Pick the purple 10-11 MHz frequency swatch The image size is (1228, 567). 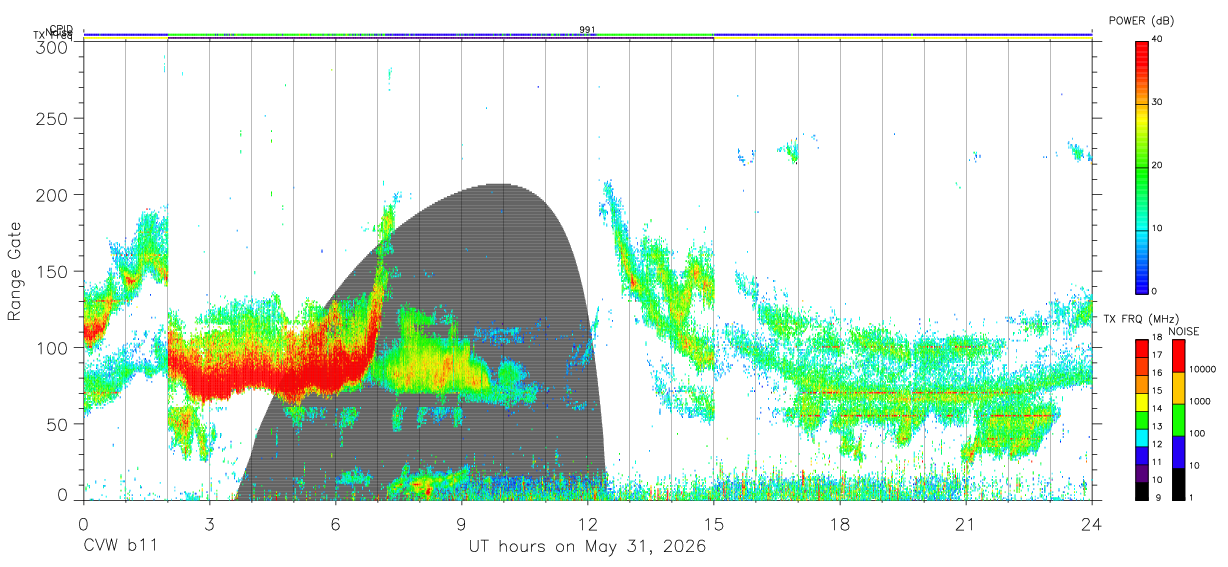(x=1141, y=473)
